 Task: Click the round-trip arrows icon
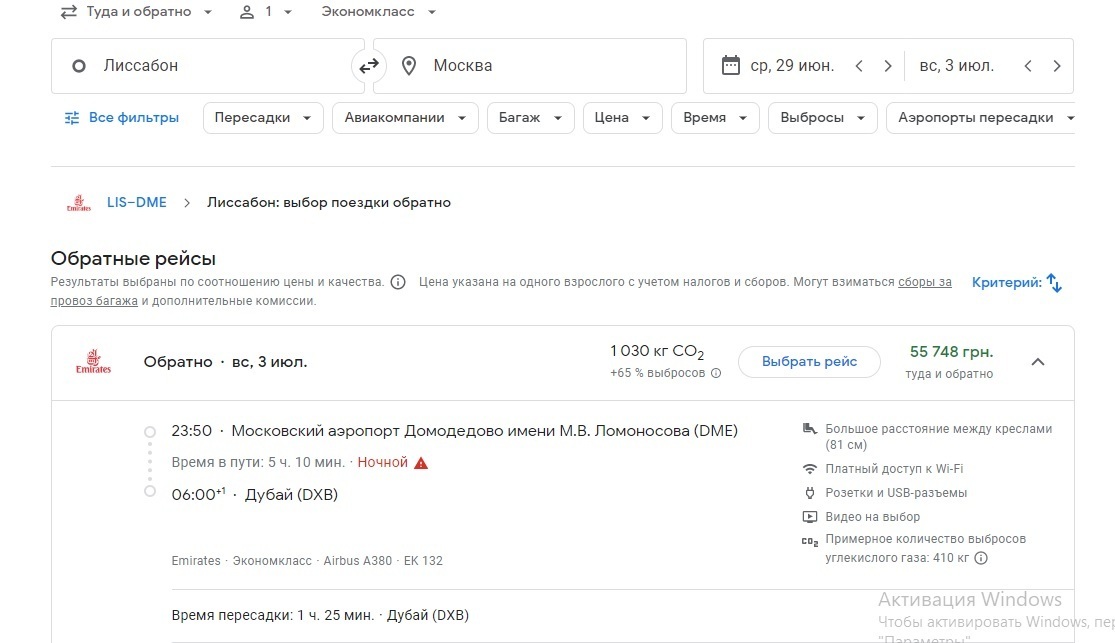(x=68, y=12)
